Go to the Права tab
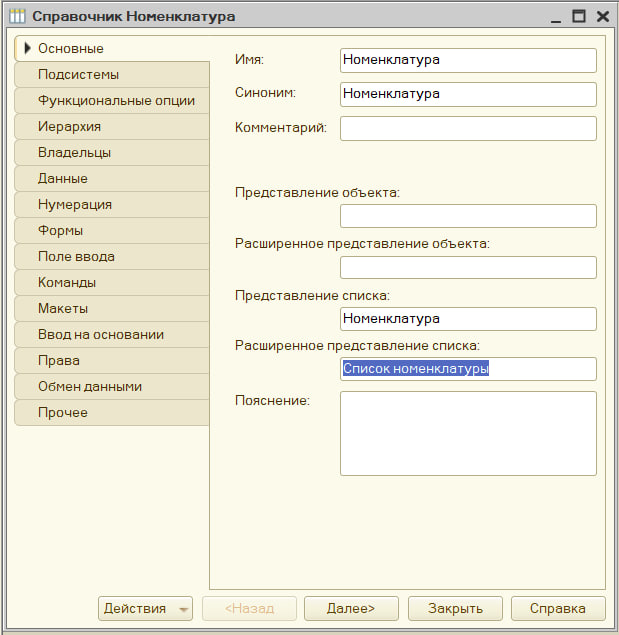 tap(112, 360)
